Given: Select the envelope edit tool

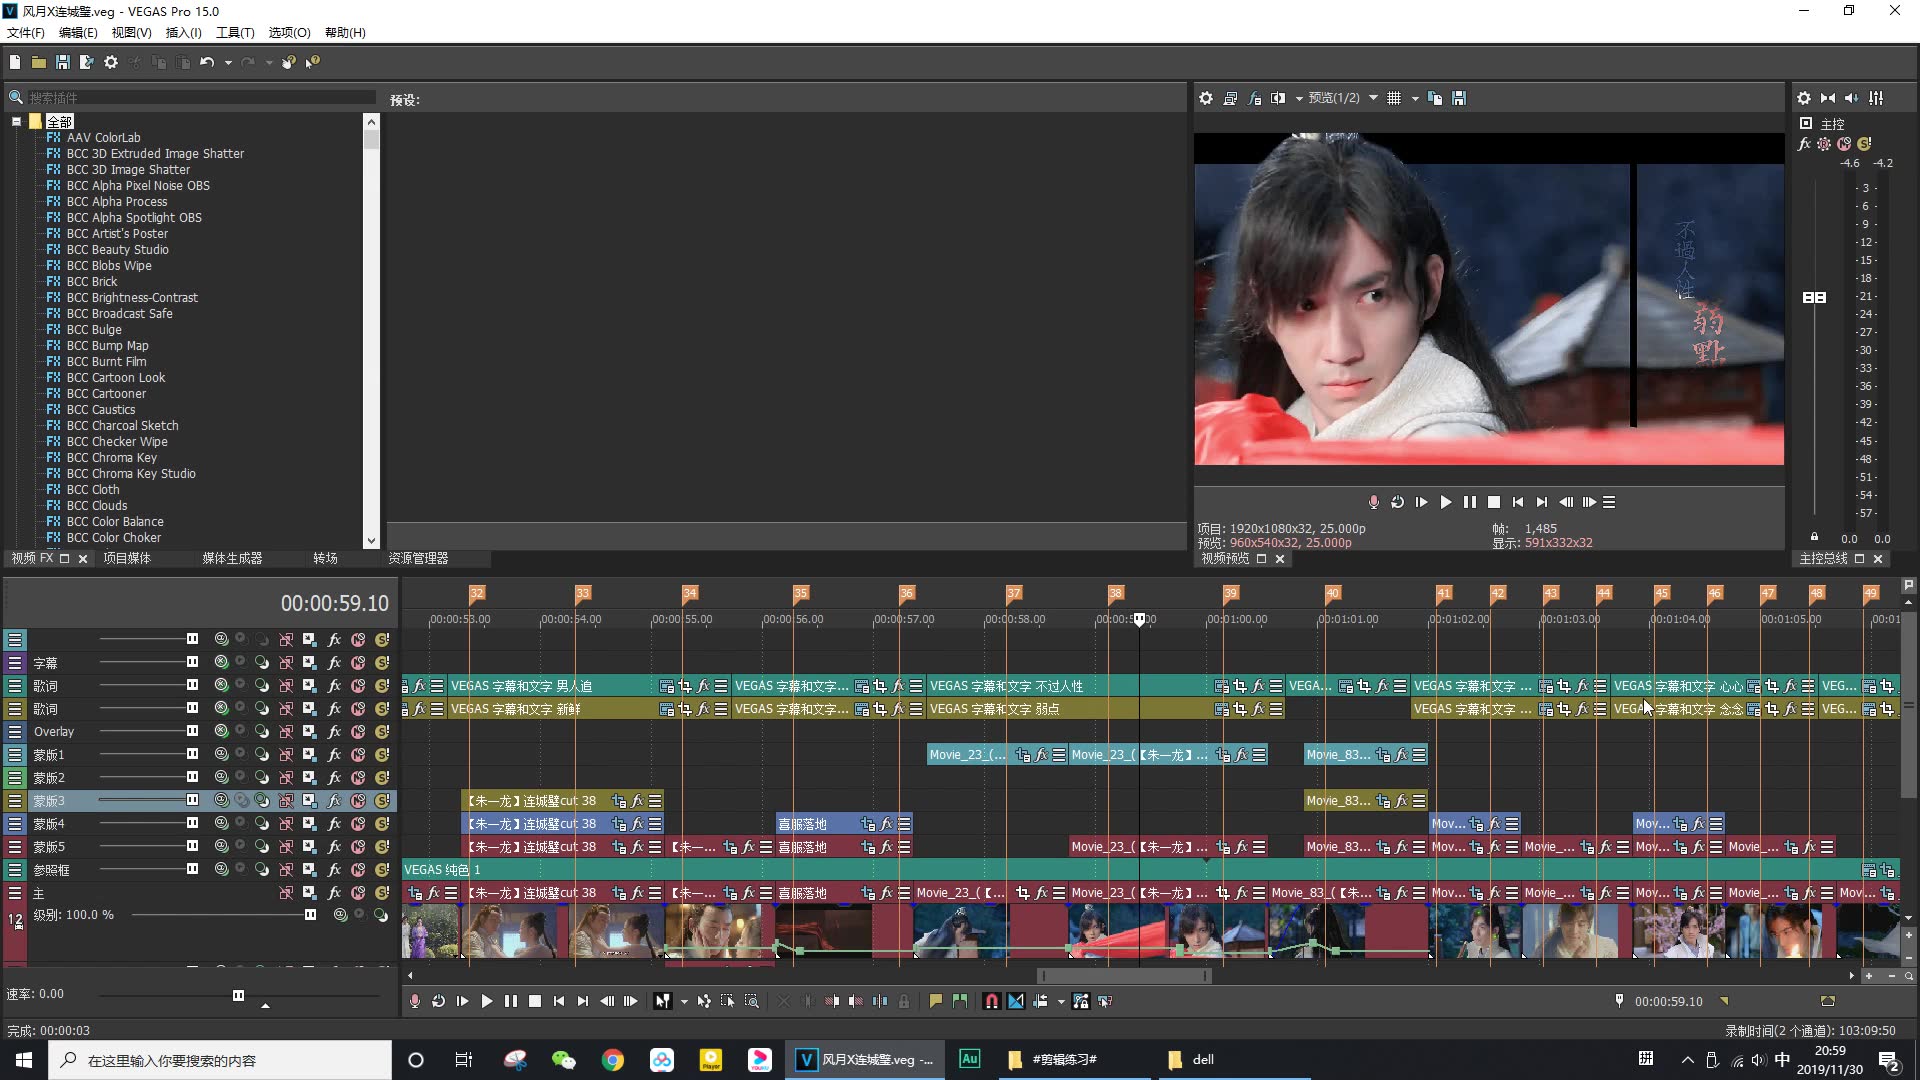Looking at the screenshot, I should (704, 1001).
